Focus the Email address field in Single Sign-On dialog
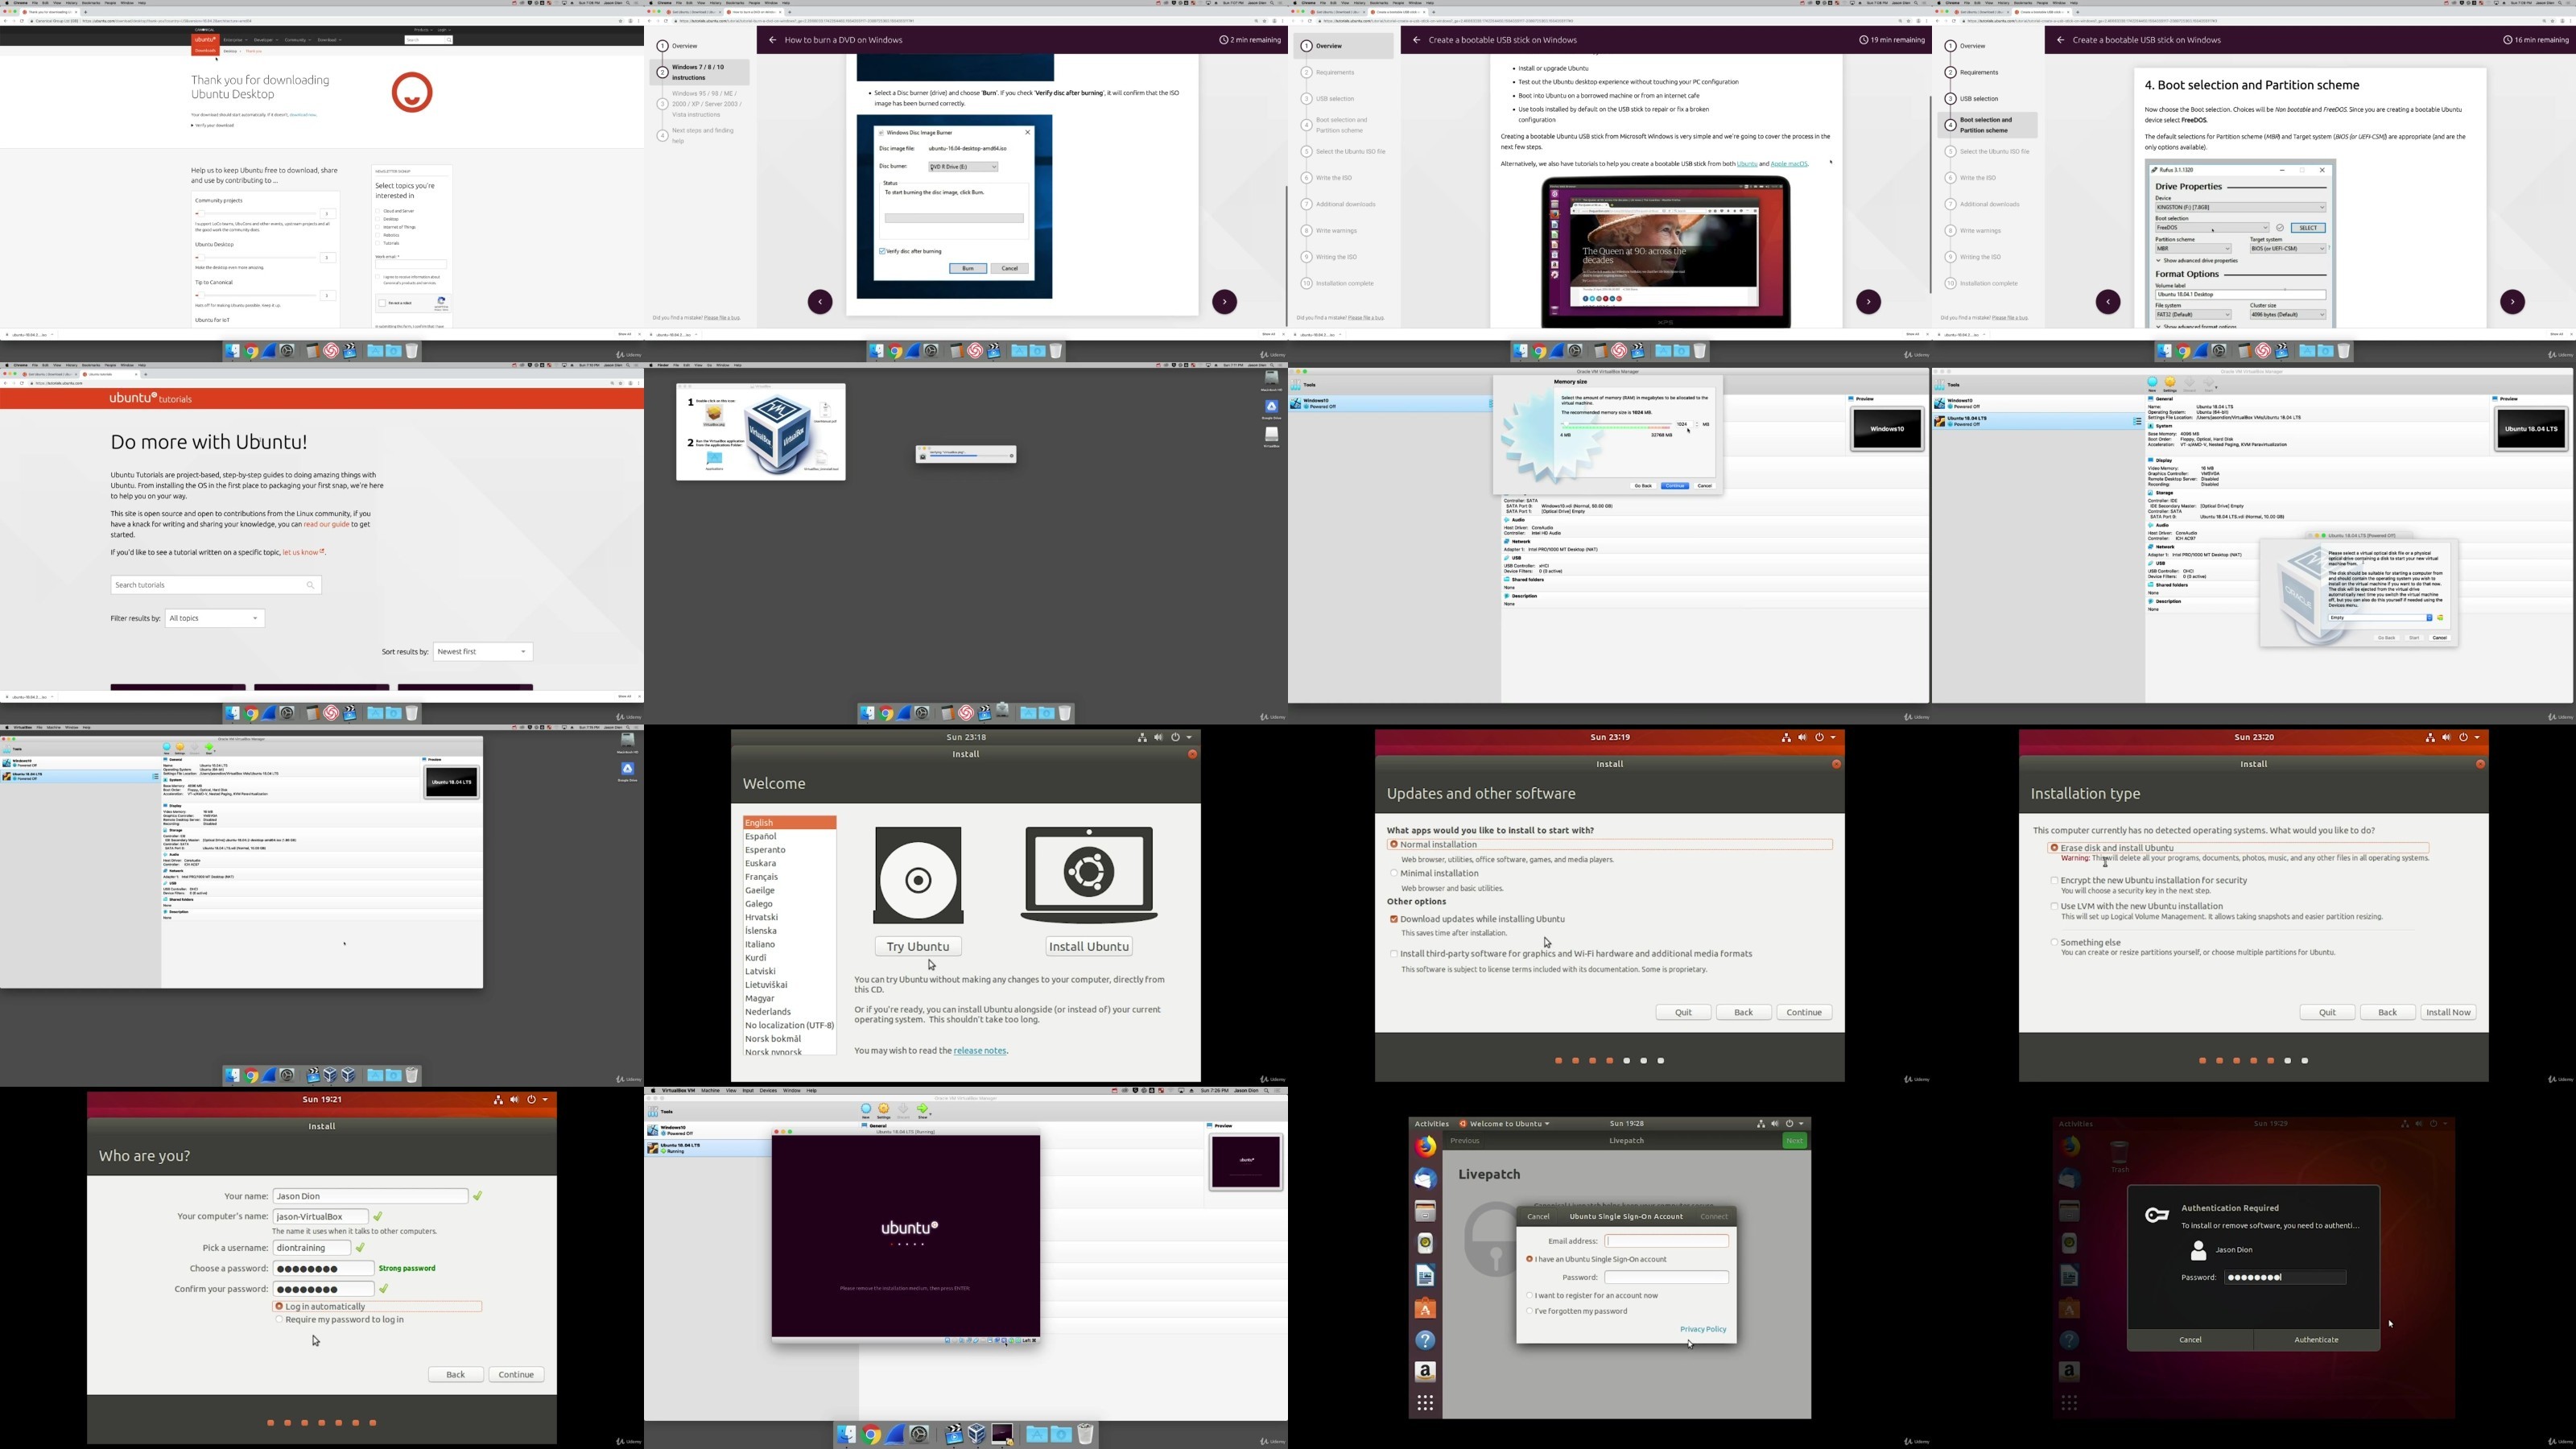This screenshot has height=1449, width=2576. point(1666,1241)
